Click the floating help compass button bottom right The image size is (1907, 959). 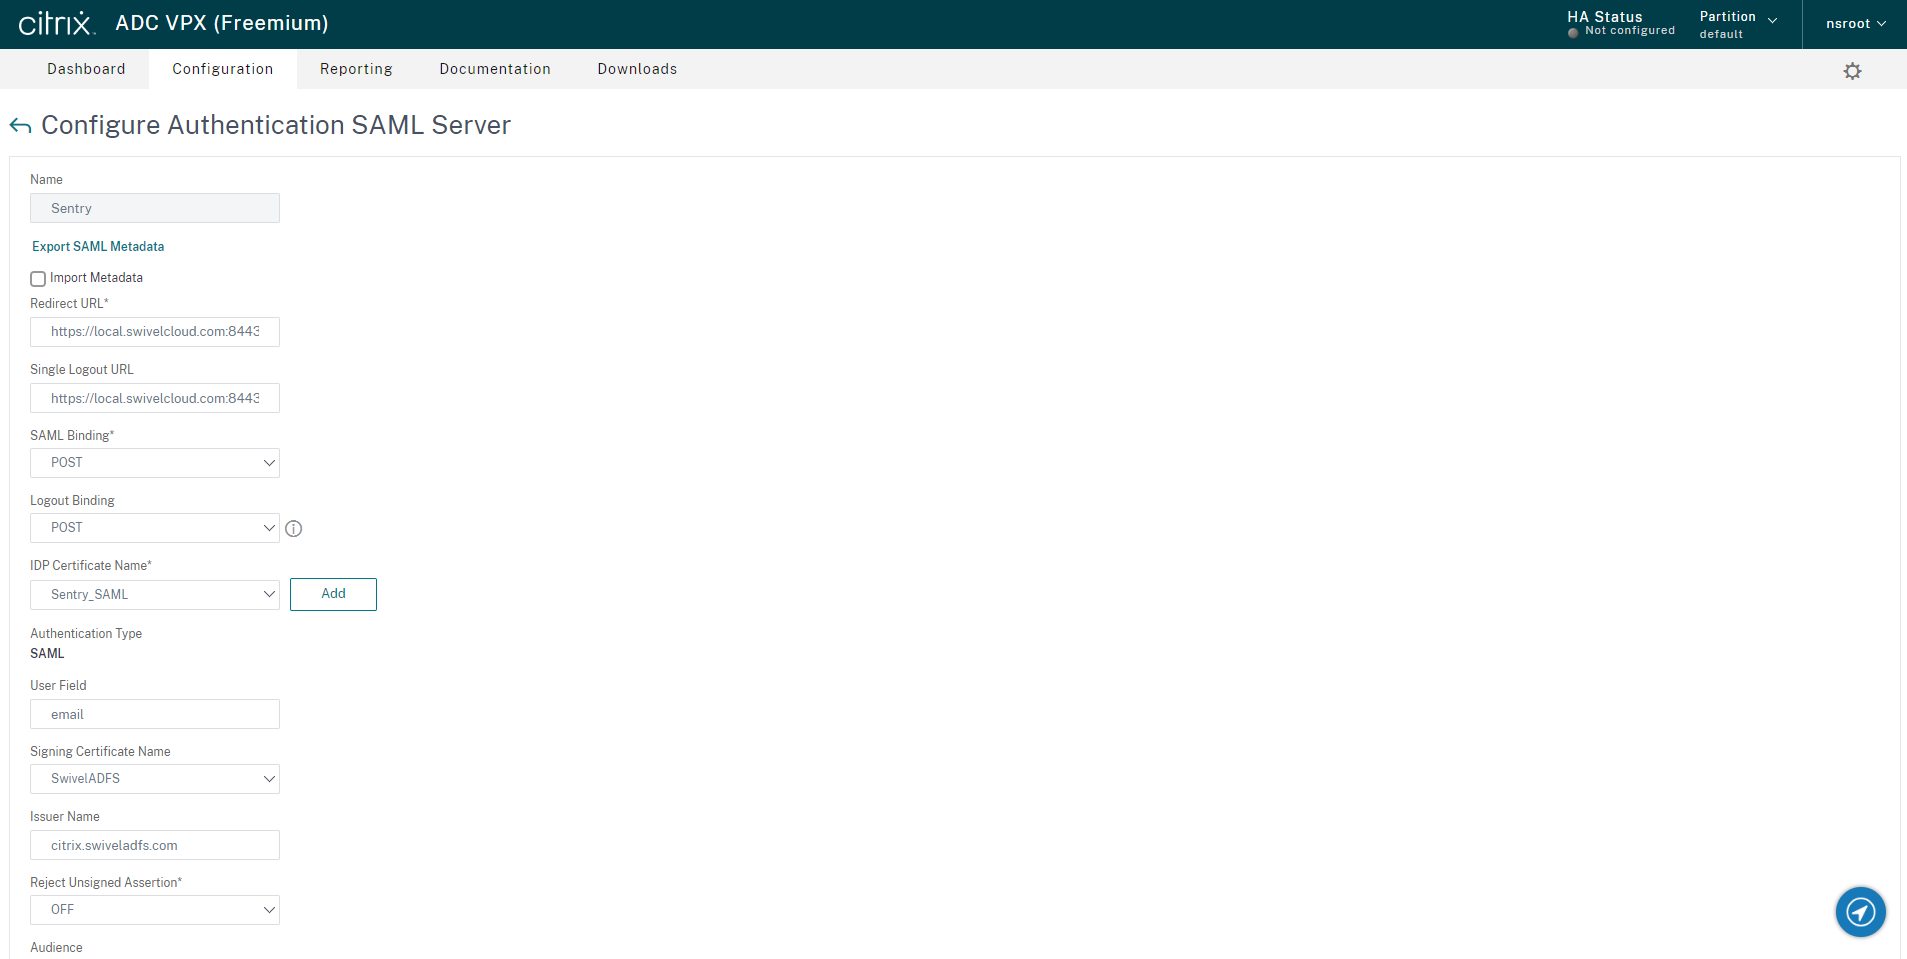pos(1859,911)
